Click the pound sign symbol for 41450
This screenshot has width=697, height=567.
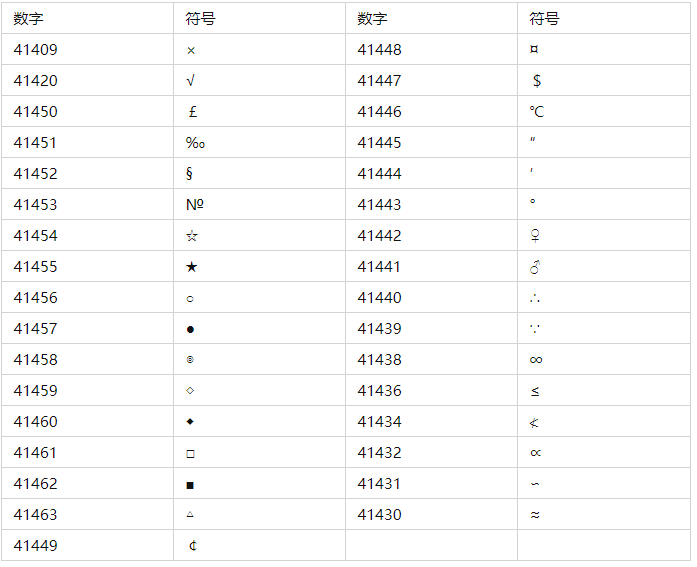(192, 112)
